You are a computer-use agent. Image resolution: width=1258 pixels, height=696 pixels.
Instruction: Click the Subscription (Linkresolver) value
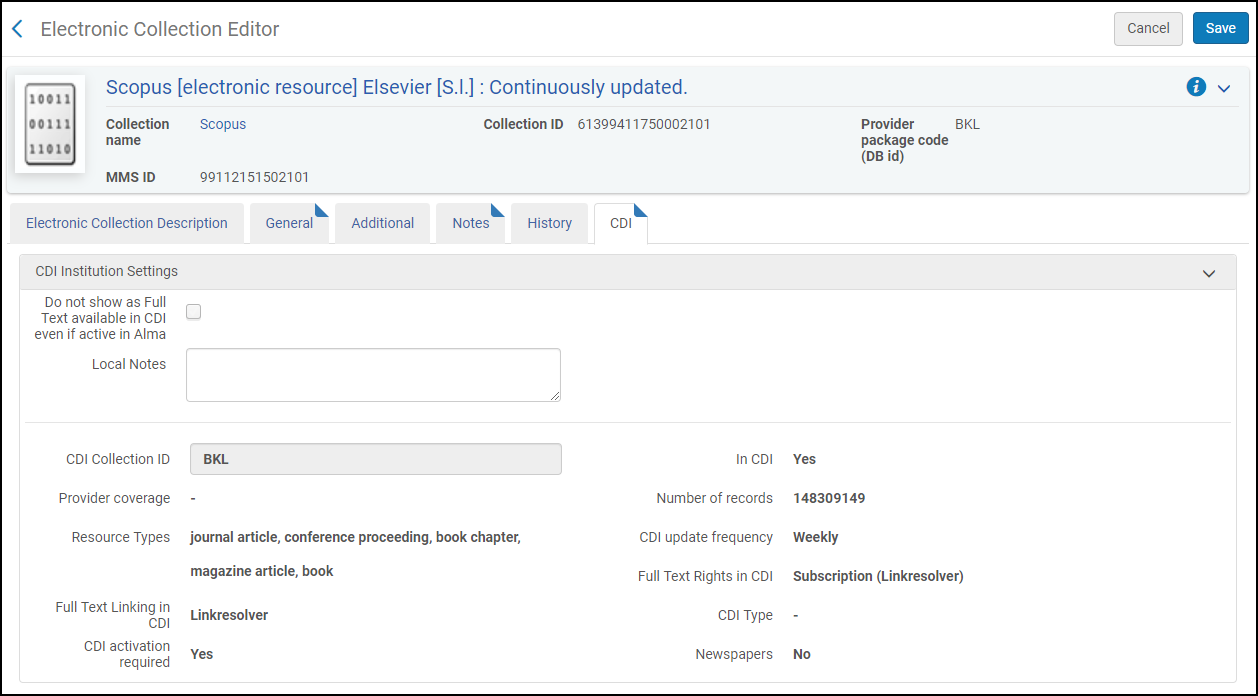click(x=878, y=576)
